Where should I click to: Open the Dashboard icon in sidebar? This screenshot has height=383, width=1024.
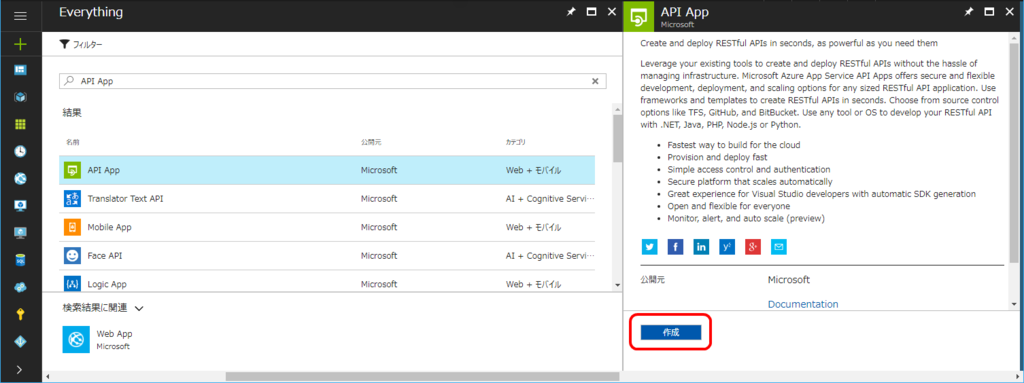click(20, 70)
